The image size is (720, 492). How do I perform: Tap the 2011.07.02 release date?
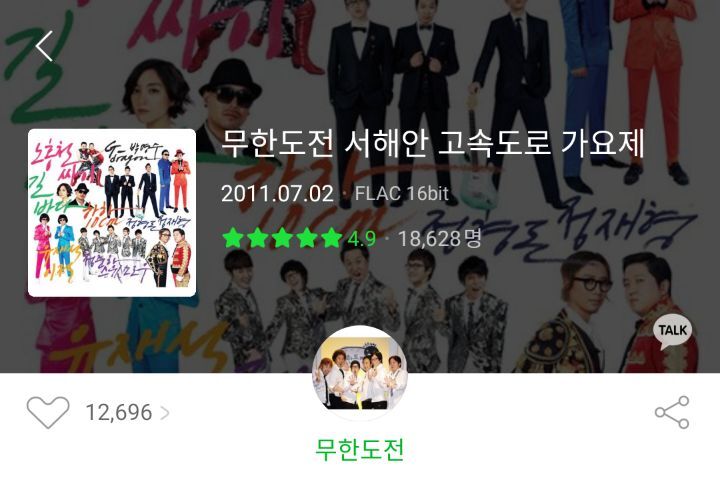click(x=277, y=194)
